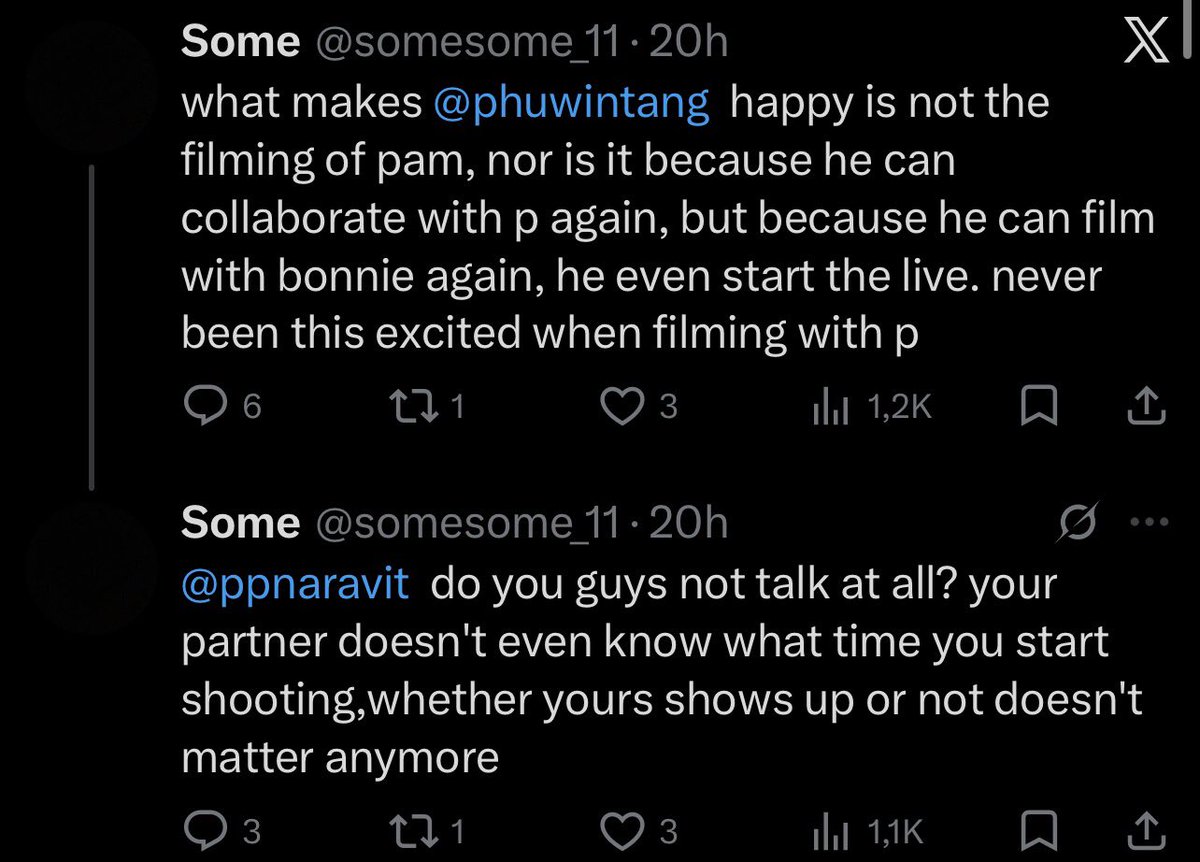The image size is (1200, 862).
Task: Open the @ppnaravit mention link
Action: click(295, 583)
